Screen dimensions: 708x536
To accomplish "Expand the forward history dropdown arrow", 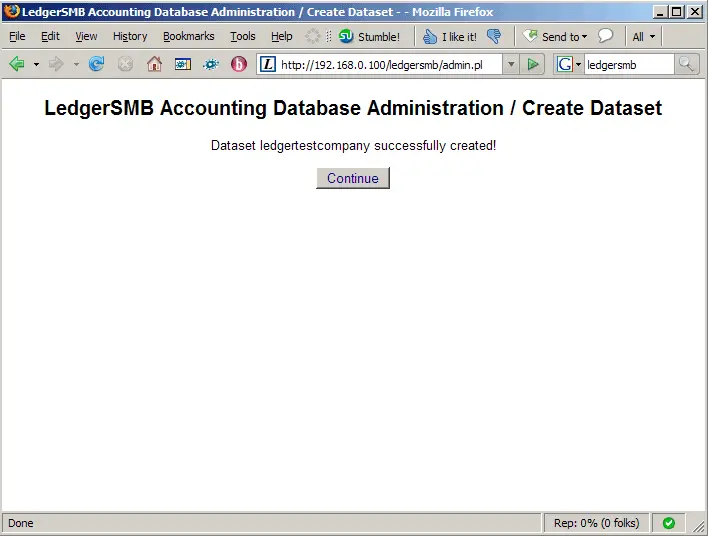I will pyautogui.click(x=76, y=65).
